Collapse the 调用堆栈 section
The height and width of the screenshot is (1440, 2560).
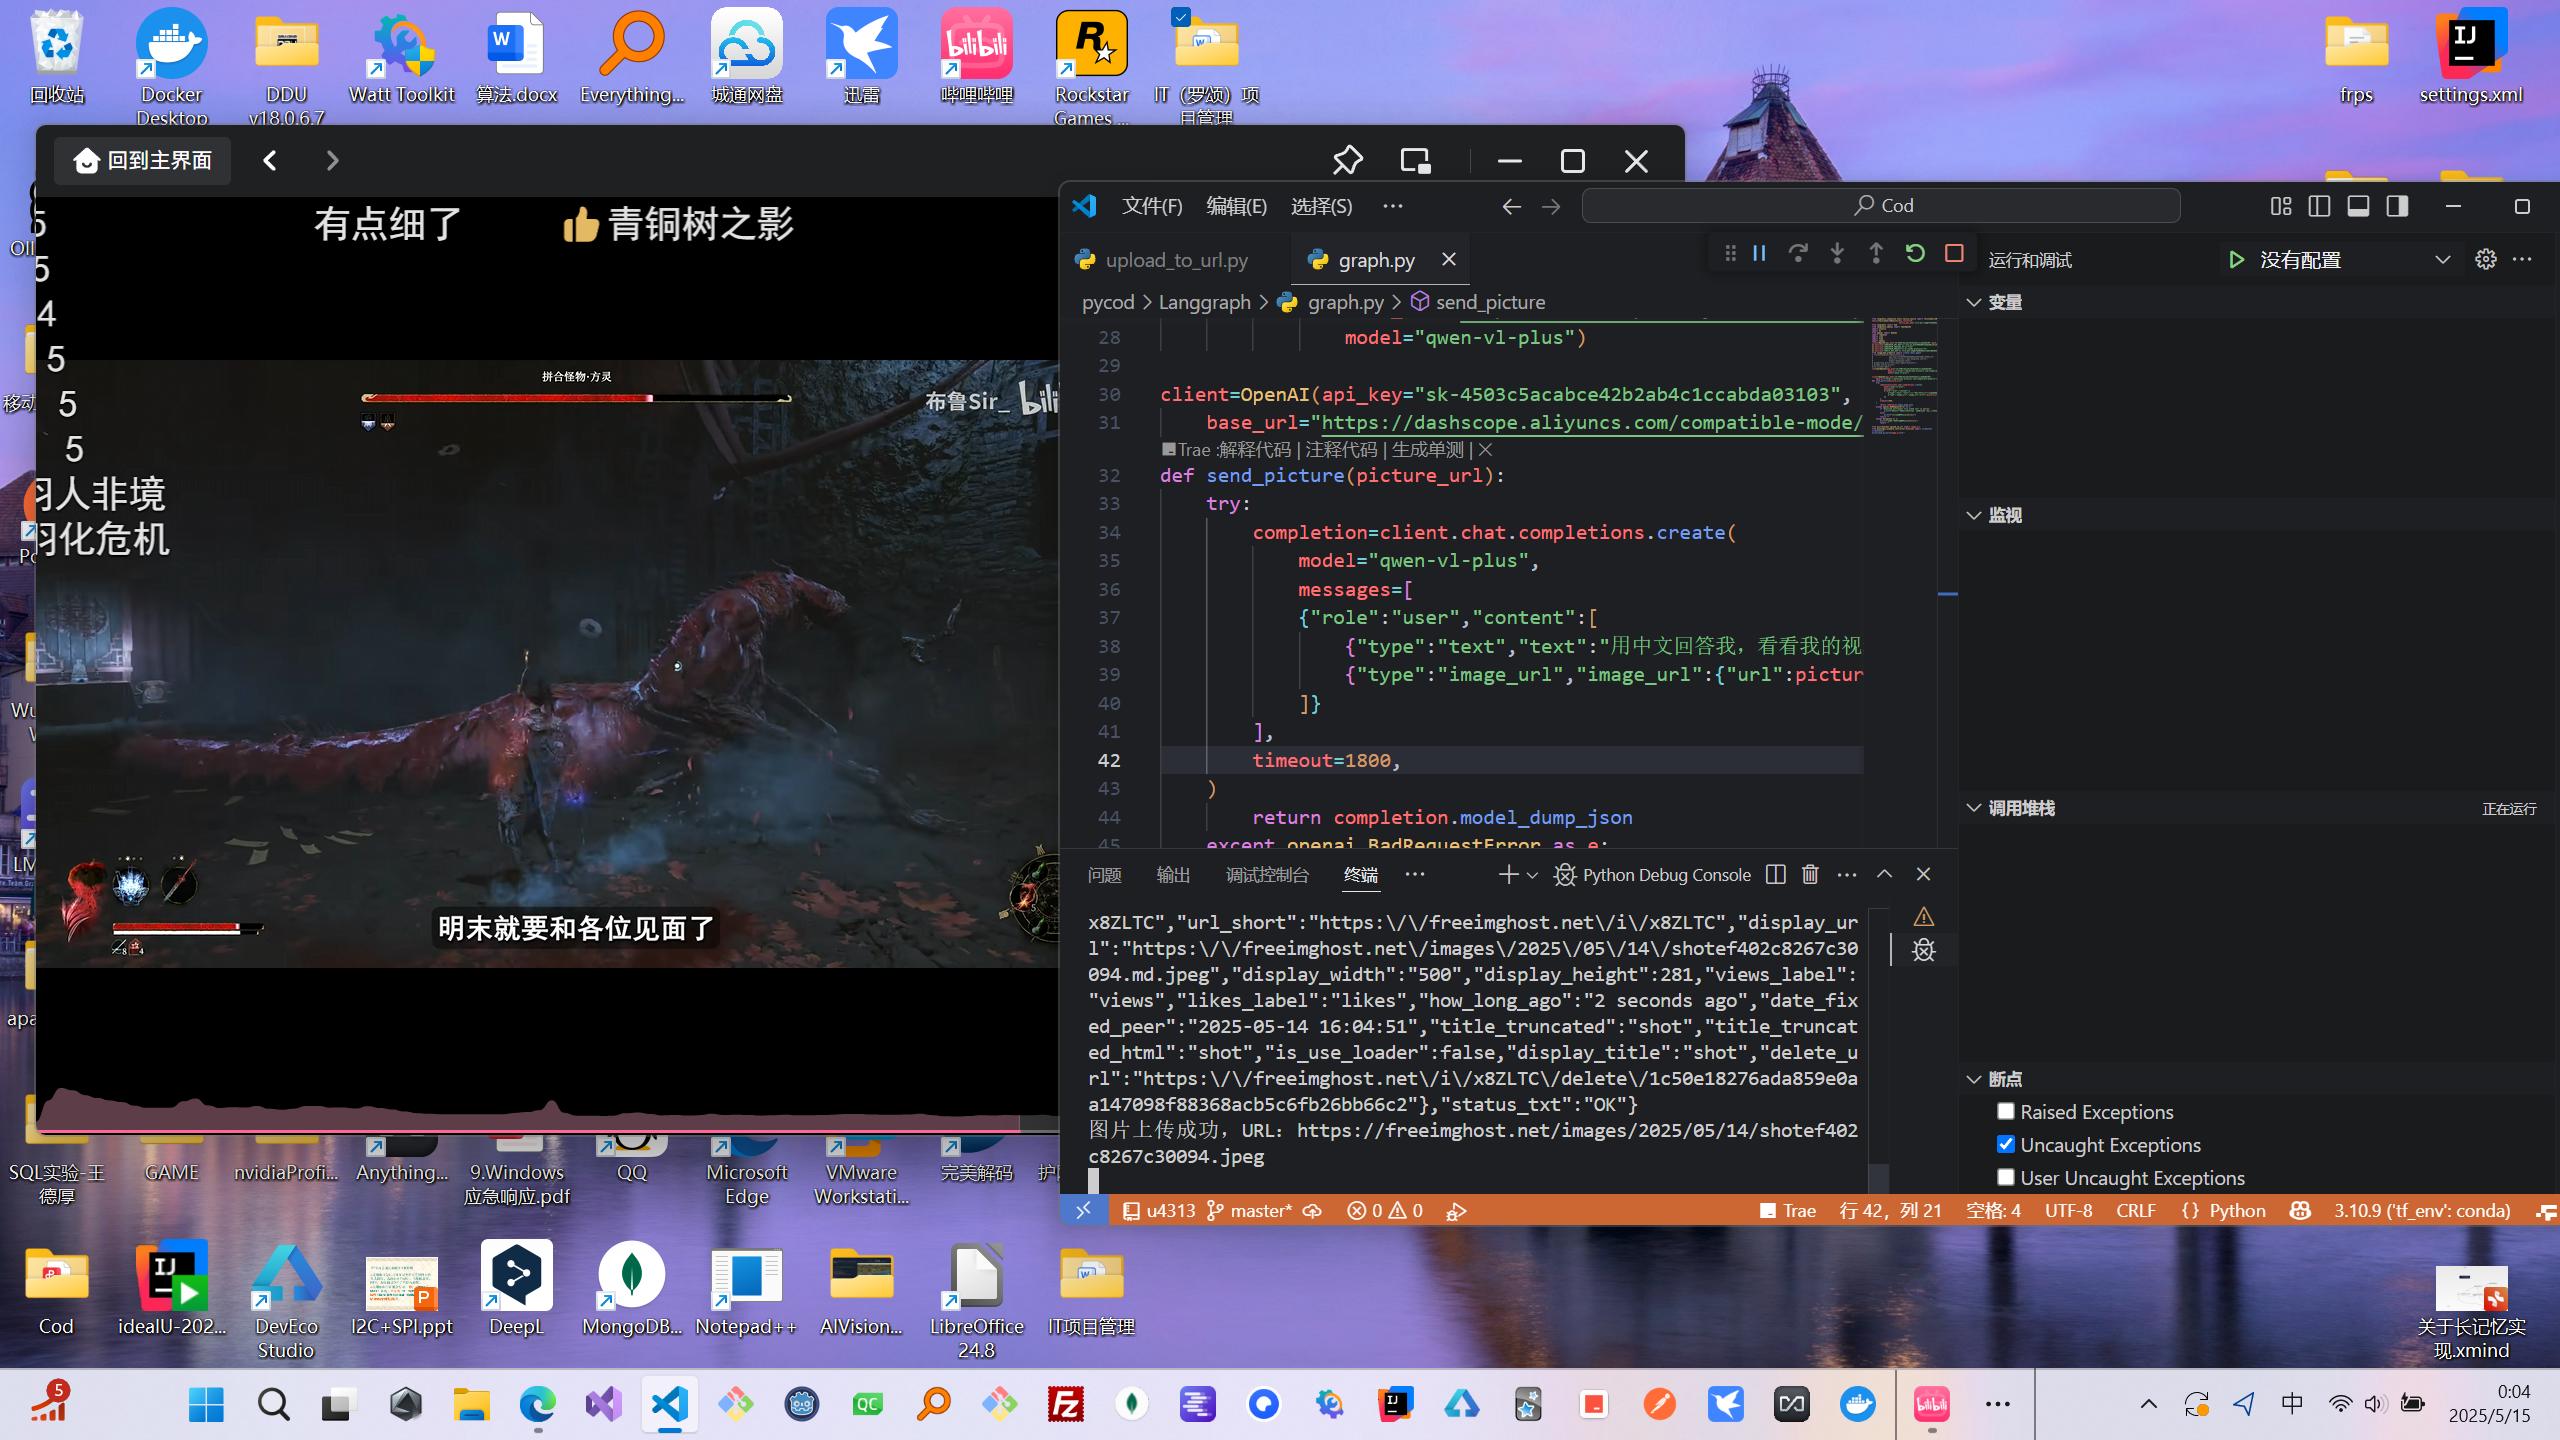click(x=1974, y=808)
